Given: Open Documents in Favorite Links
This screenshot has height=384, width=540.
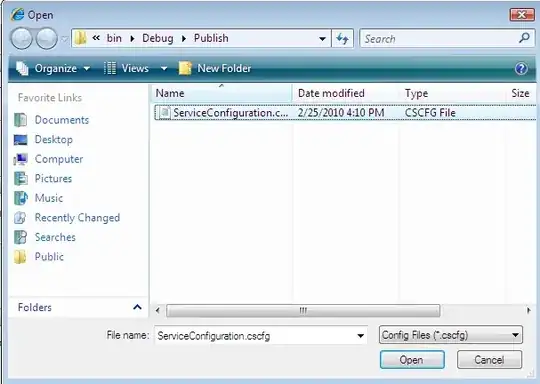Looking at the screenshot, I should [52, 120].
